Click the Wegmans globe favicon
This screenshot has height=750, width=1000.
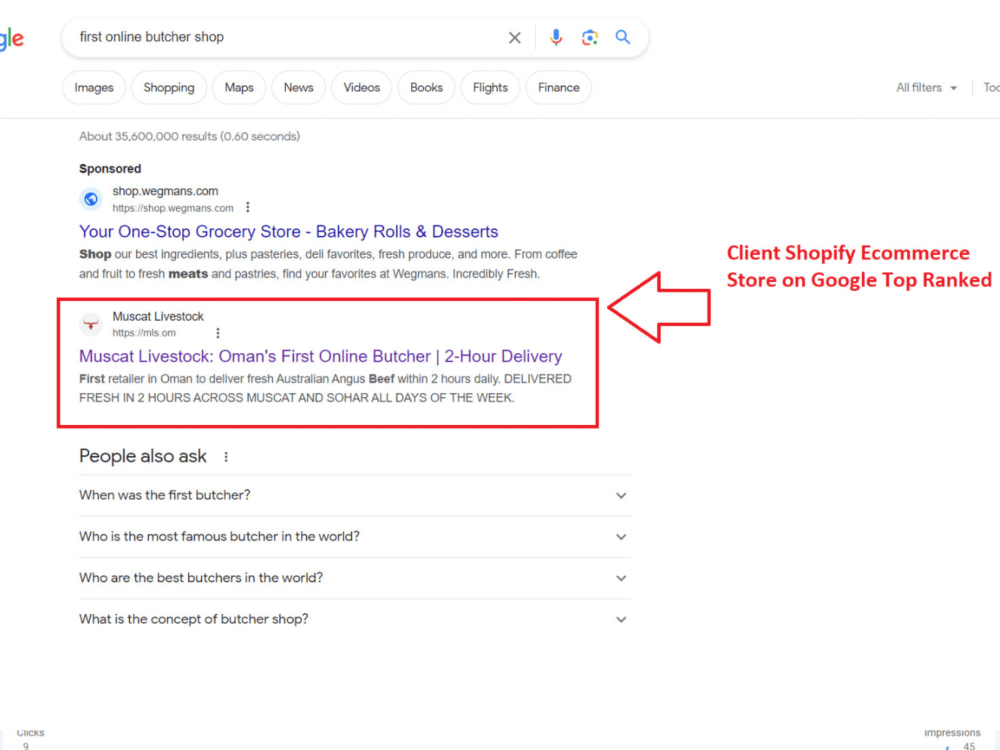point(91,199)
